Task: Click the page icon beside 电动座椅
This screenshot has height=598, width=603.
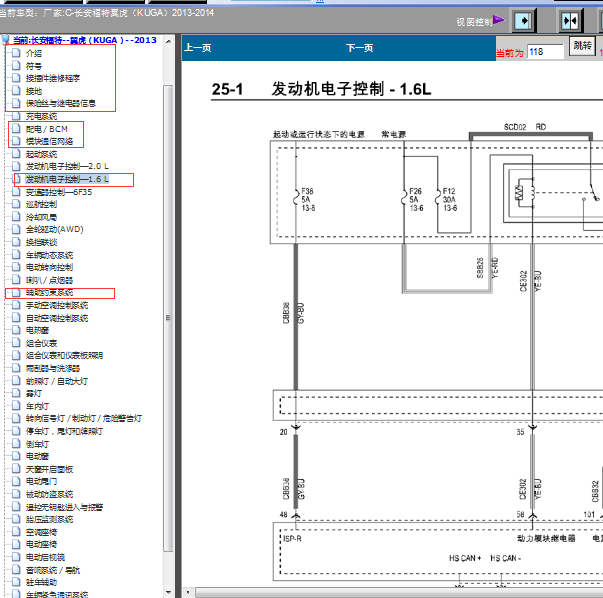Action: (16, 544)
